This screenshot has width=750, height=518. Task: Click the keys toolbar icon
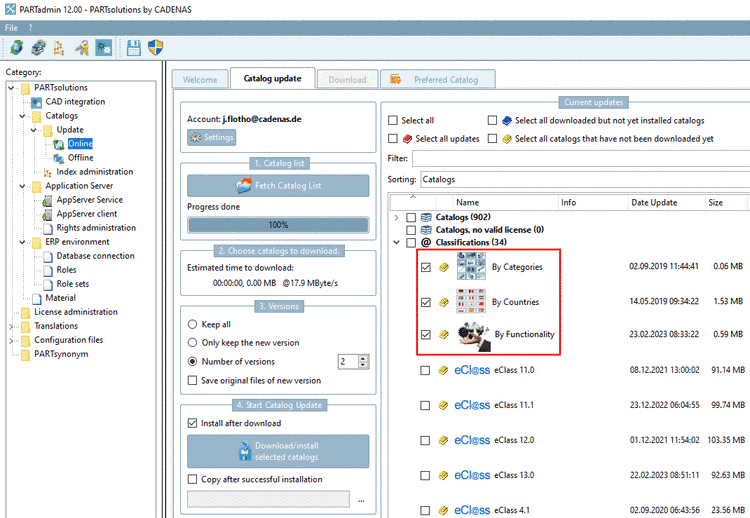[x=82, y=48]
